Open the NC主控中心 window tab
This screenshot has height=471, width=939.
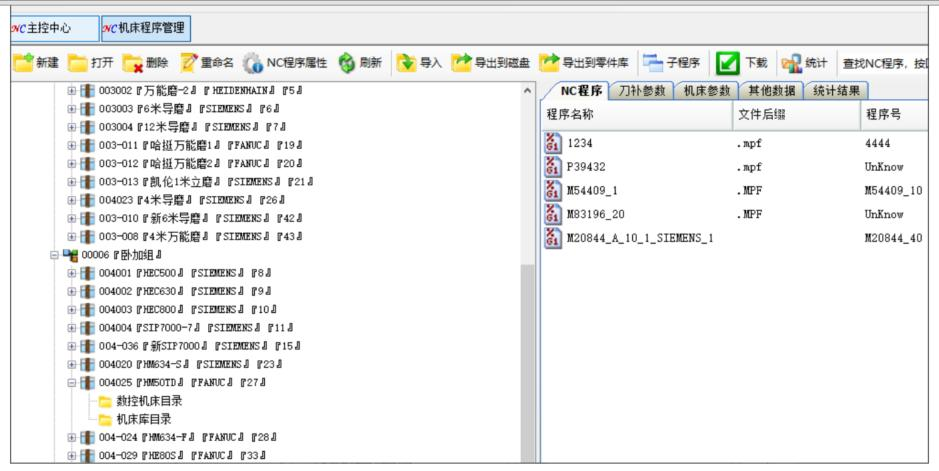(x=49, y=28)
